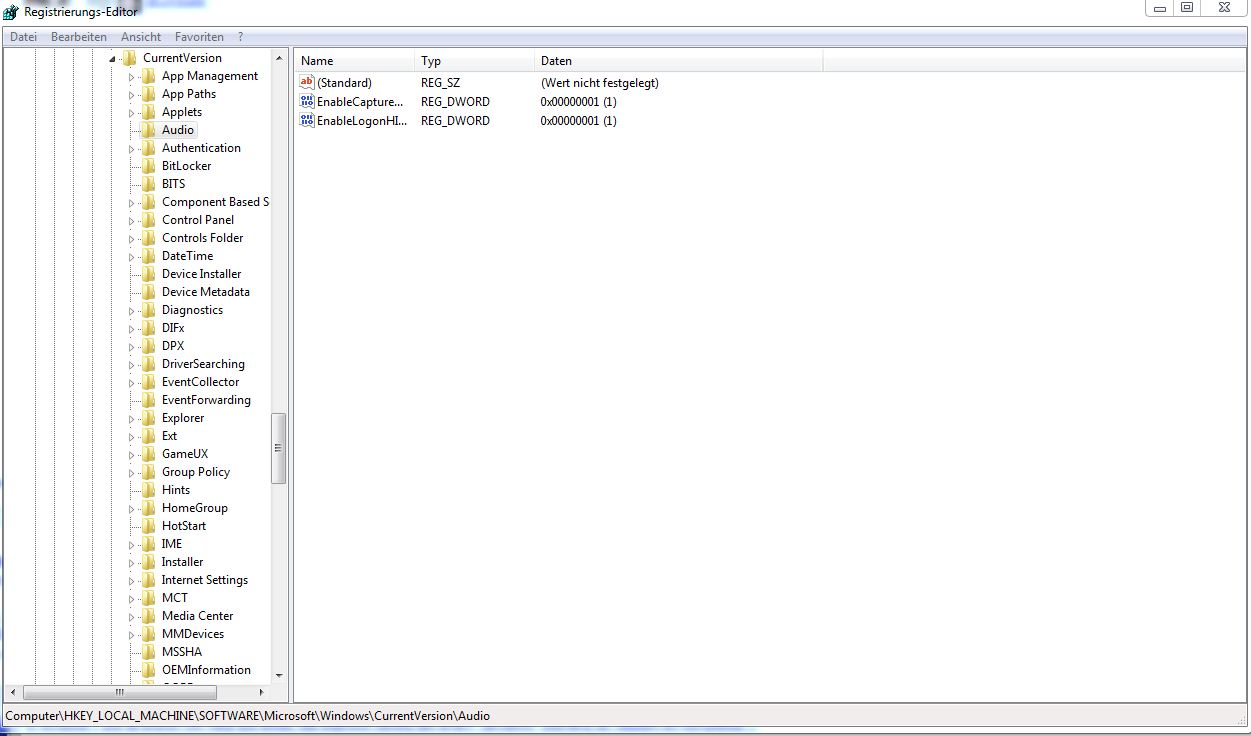Open the Ansicht menu
The height and width of the screenshot is (736, 1251).
pos(141,37)
